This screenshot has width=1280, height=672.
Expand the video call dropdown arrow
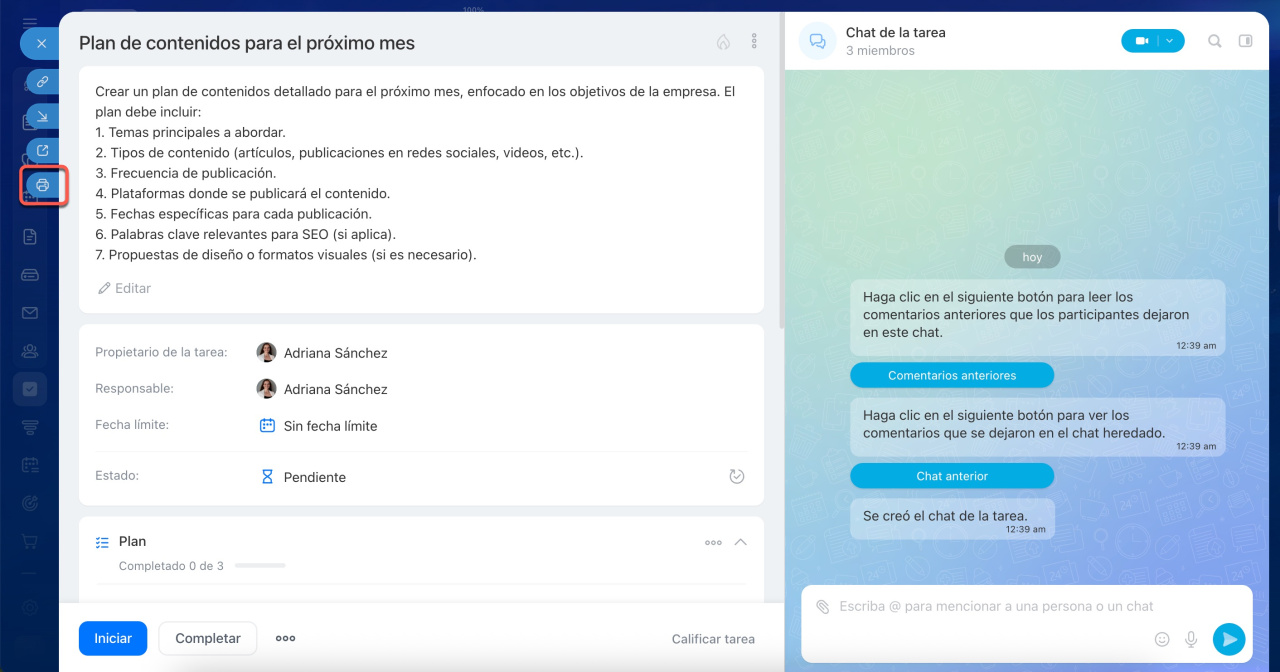[1170, 41]
